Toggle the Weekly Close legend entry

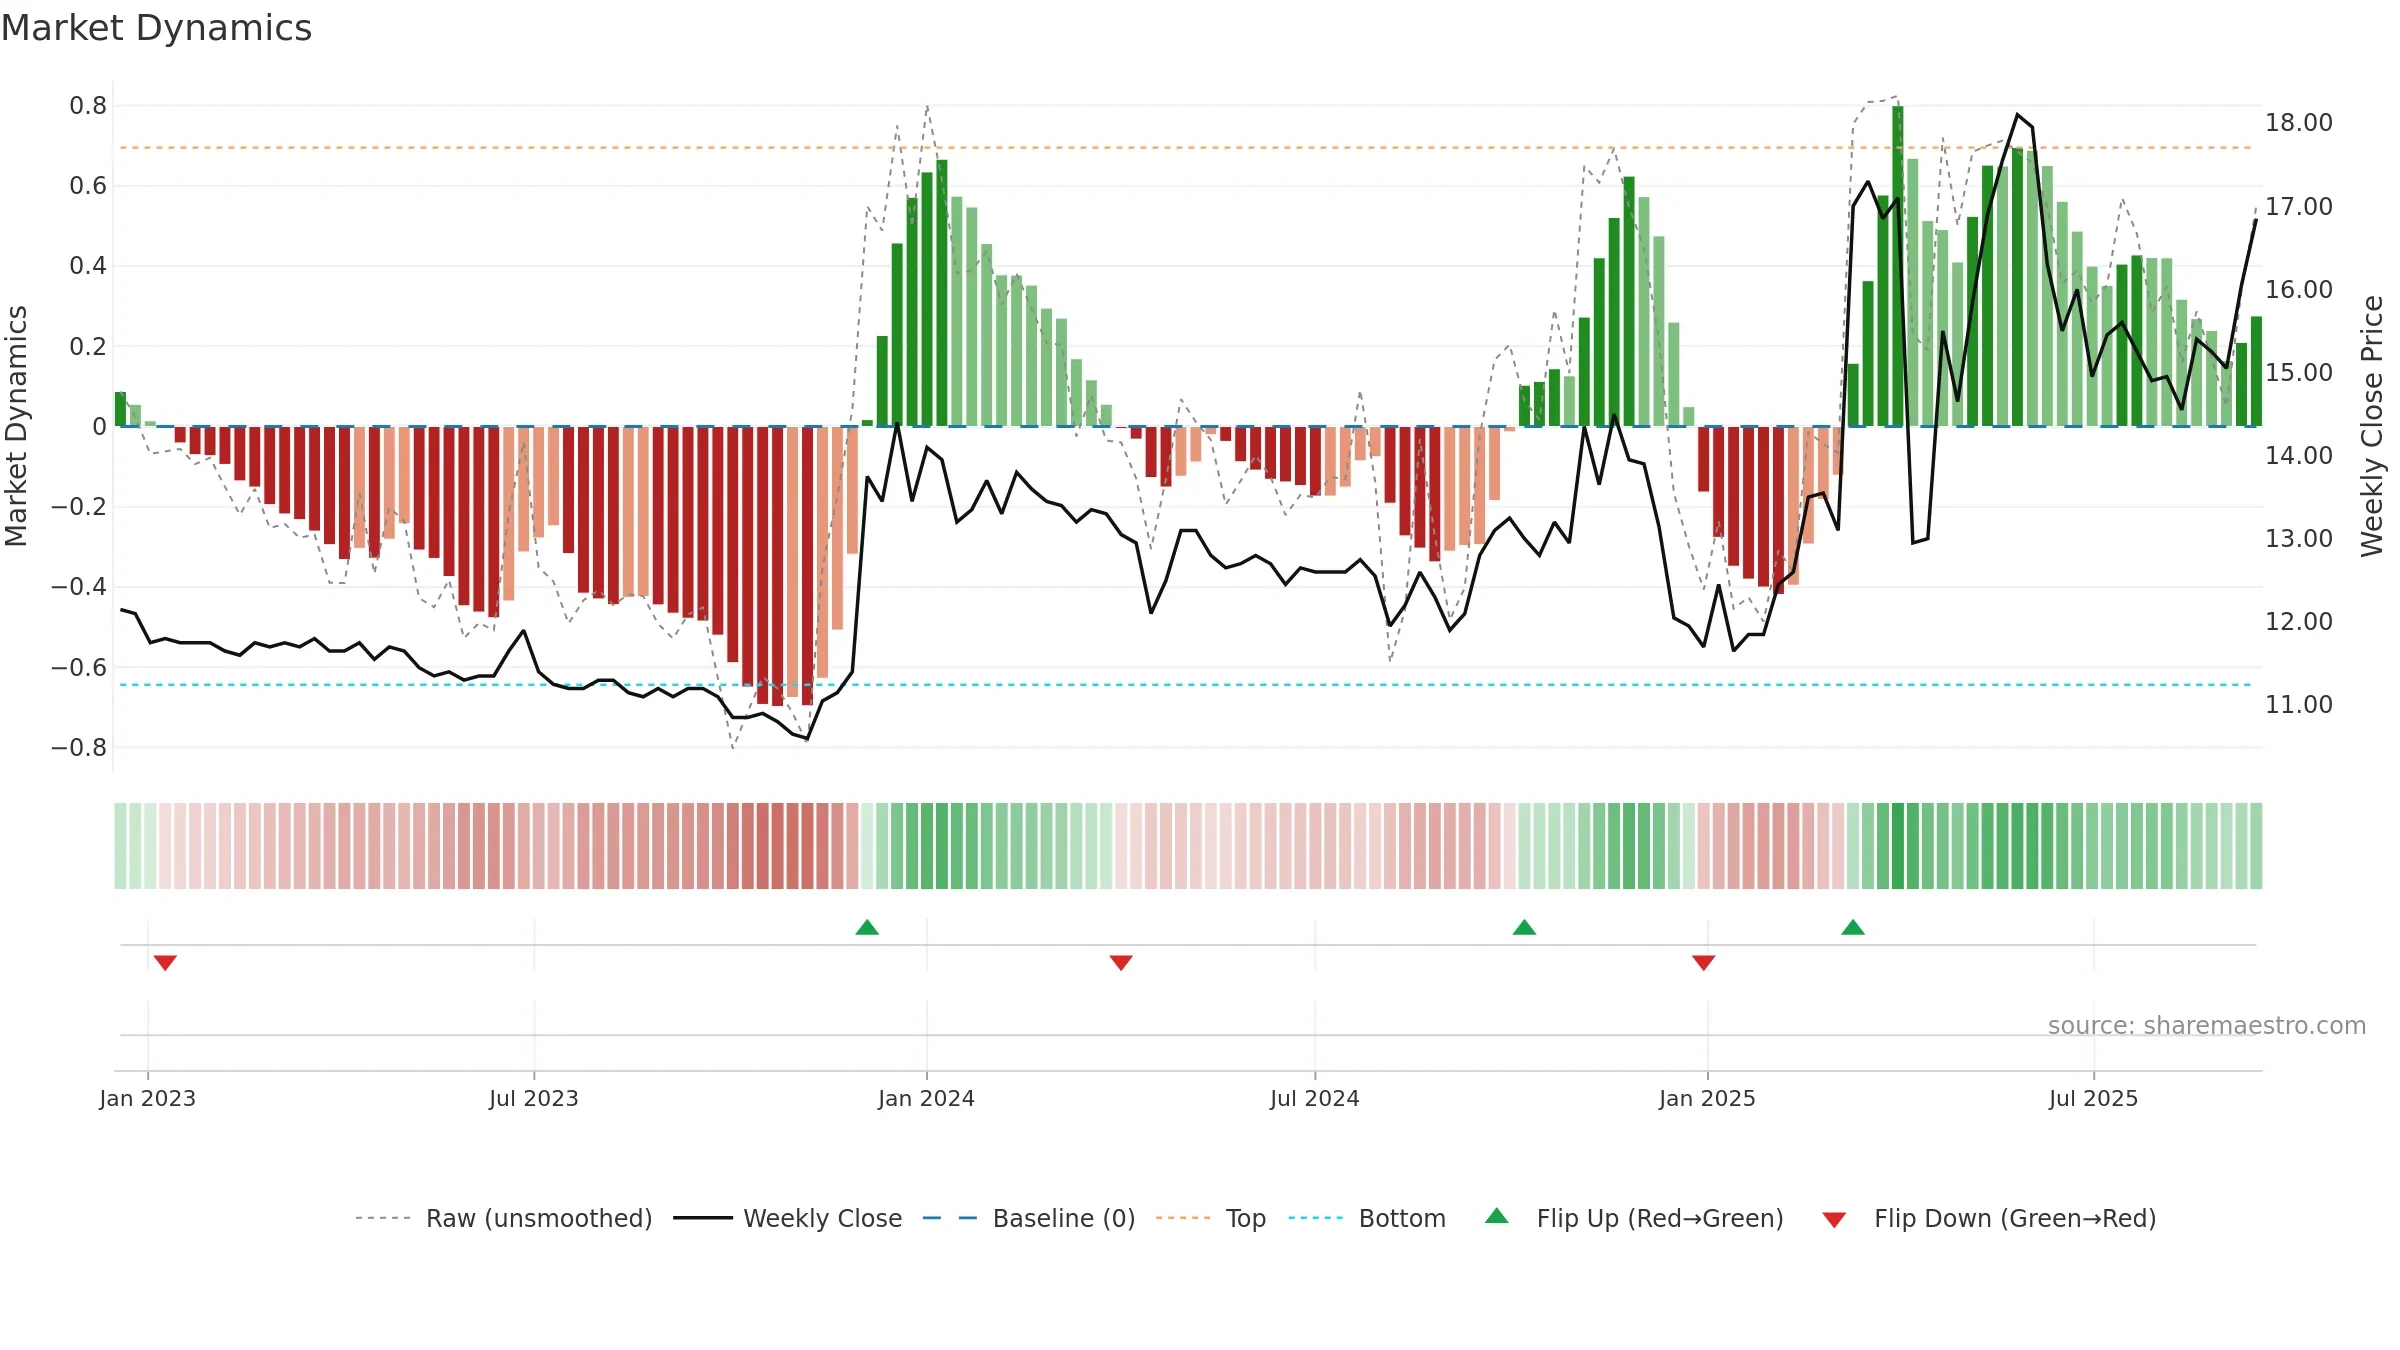click(x=787, y=1218)
